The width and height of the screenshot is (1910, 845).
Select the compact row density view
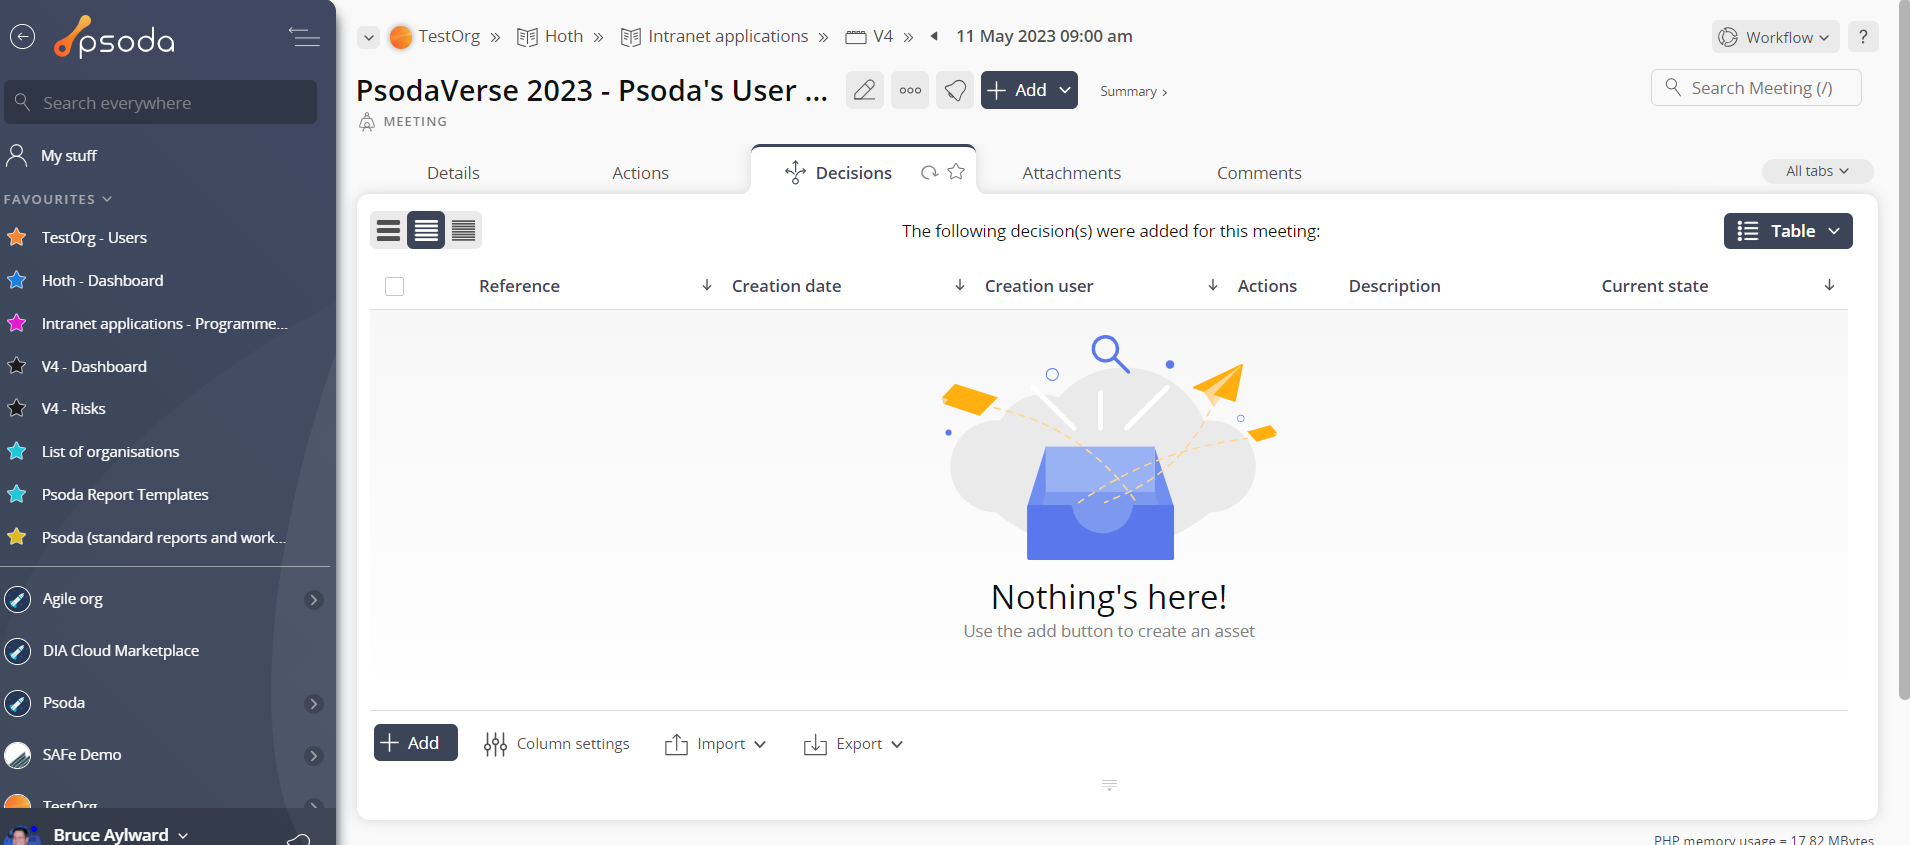click(x=388, y=231)
